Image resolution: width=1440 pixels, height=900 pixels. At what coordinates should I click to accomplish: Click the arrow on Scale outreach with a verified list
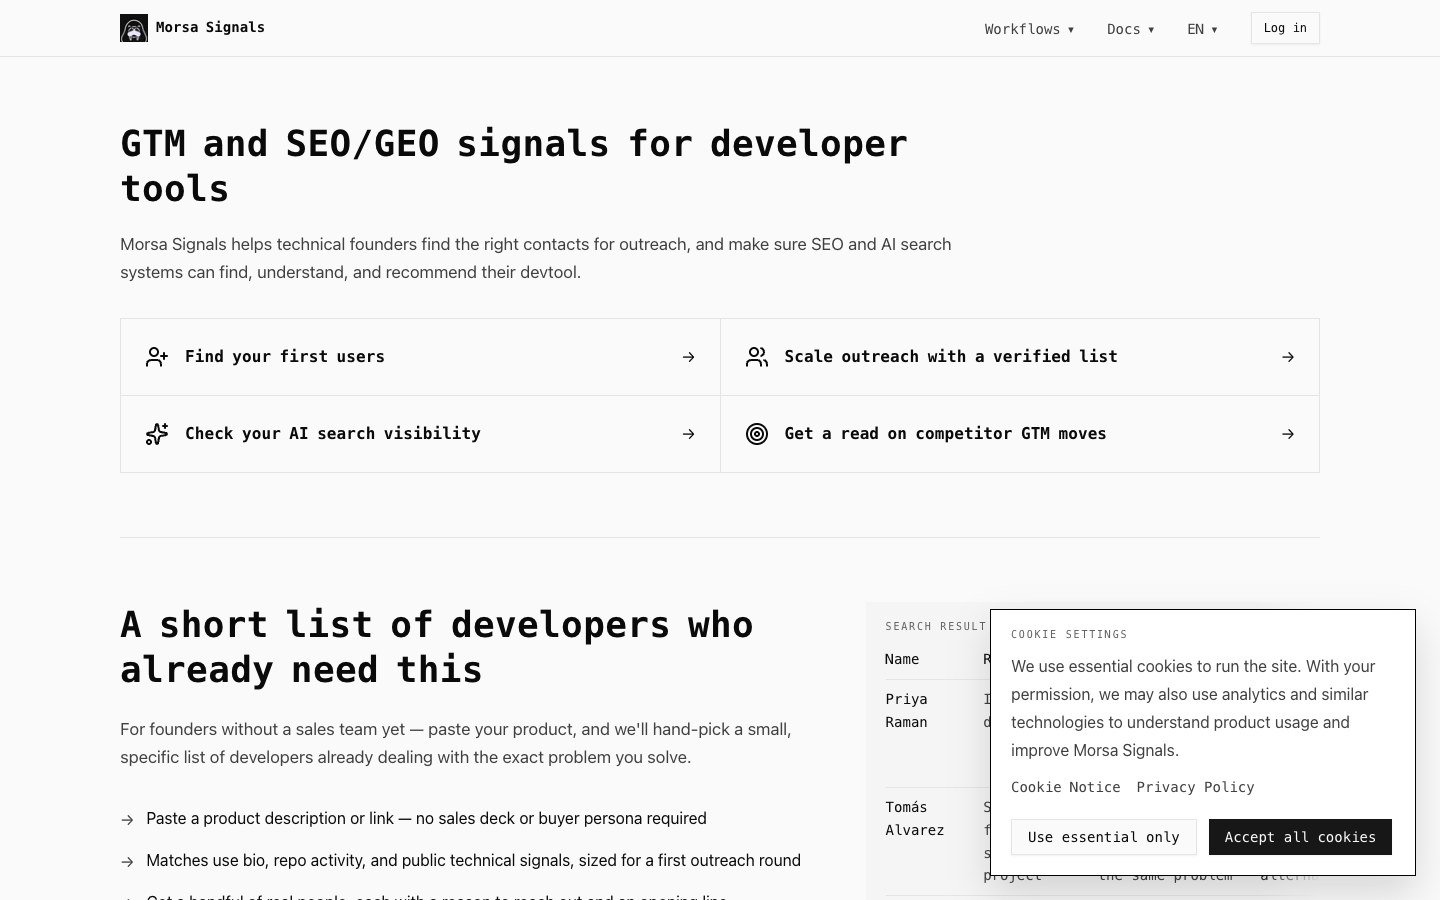click(x=1288, y=357)
